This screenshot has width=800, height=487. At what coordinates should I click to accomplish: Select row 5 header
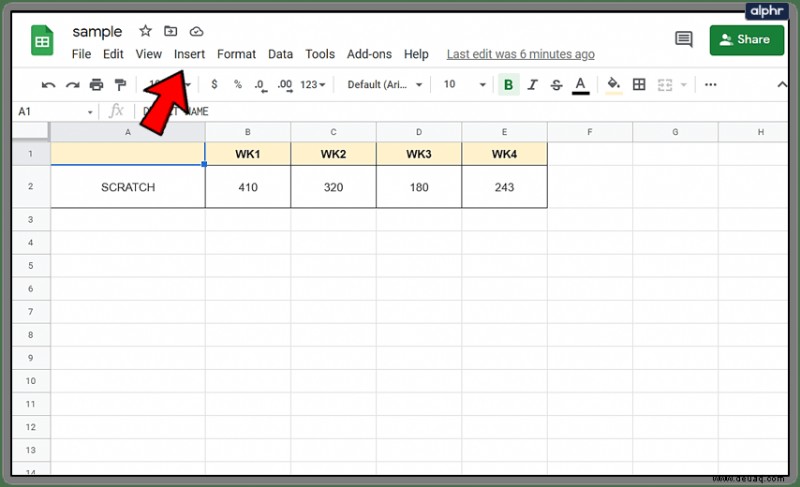click(31, 266)
